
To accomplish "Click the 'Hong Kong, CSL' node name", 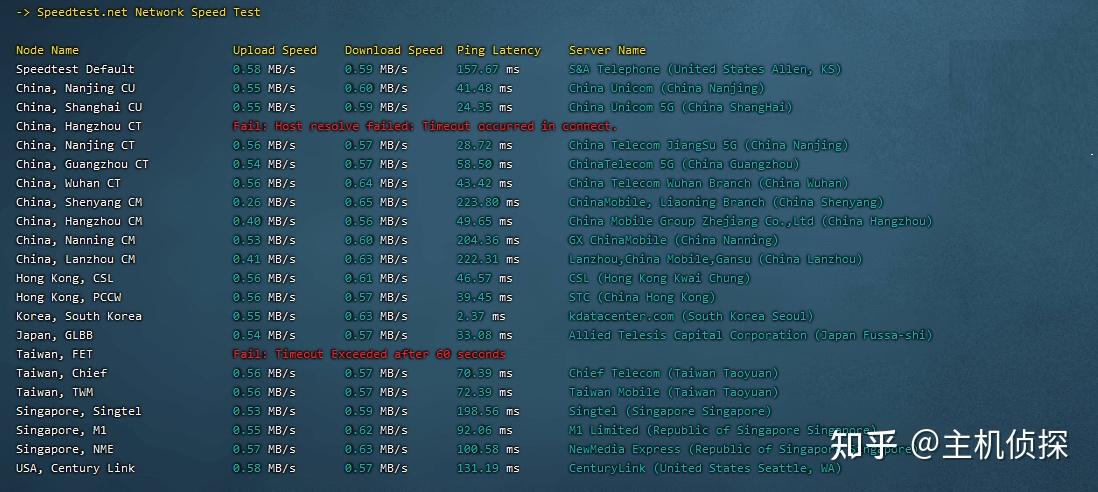I will pyautogui.click(x=64, y=278).
